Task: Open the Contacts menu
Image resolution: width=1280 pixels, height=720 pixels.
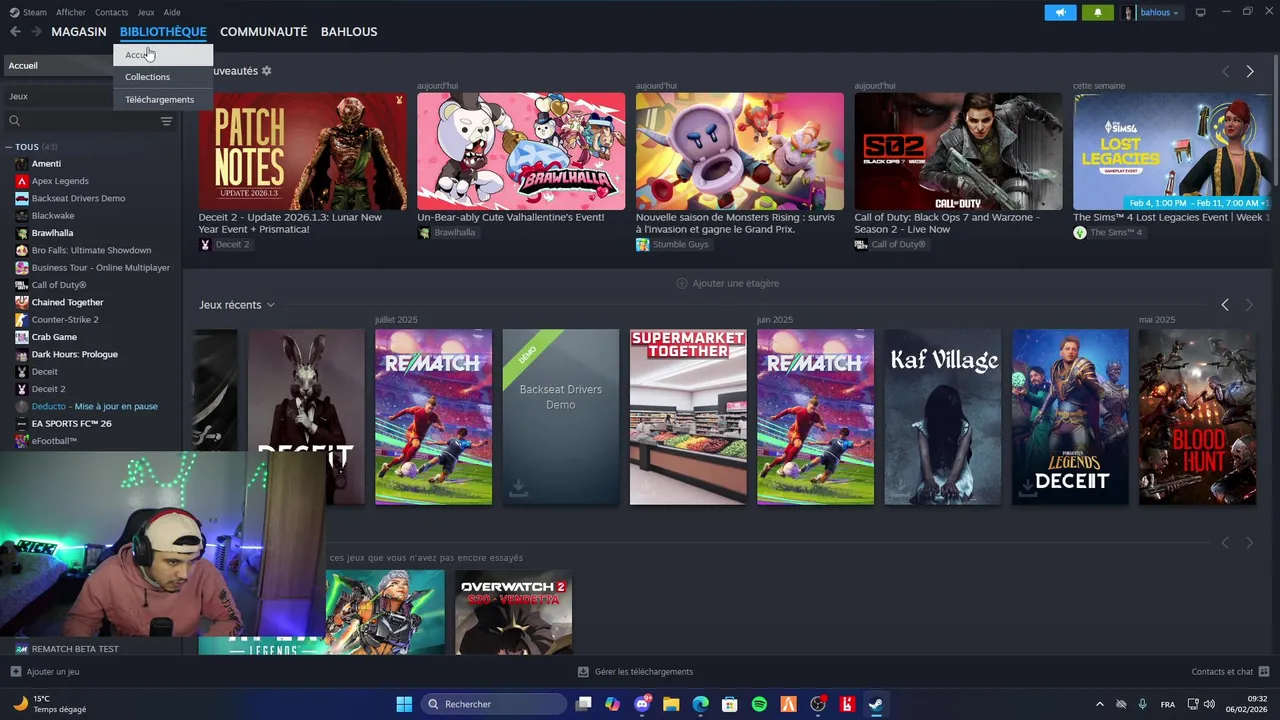Action: [111, 12]
